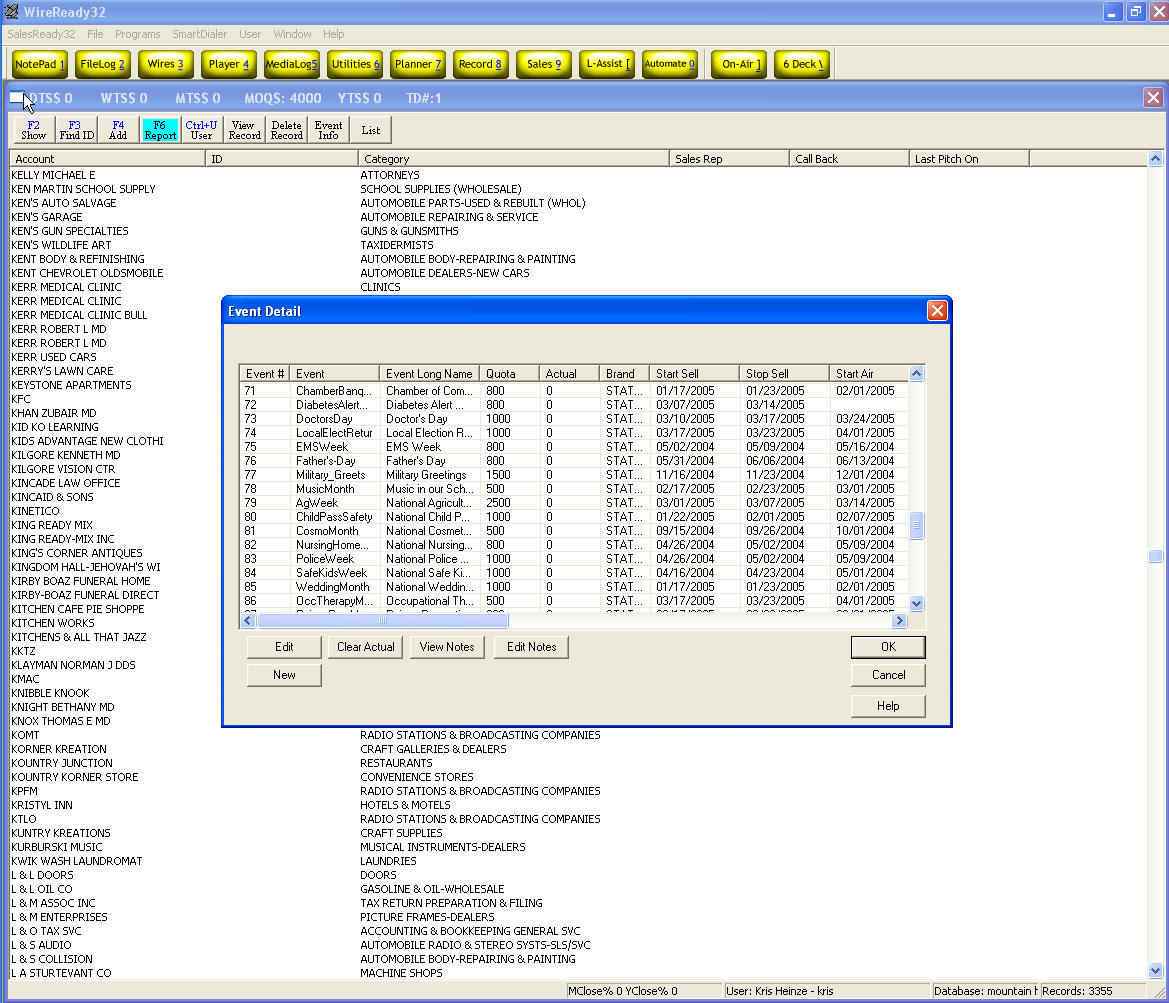
Task: Click the Call Back column header
Action: click(849, 159)
